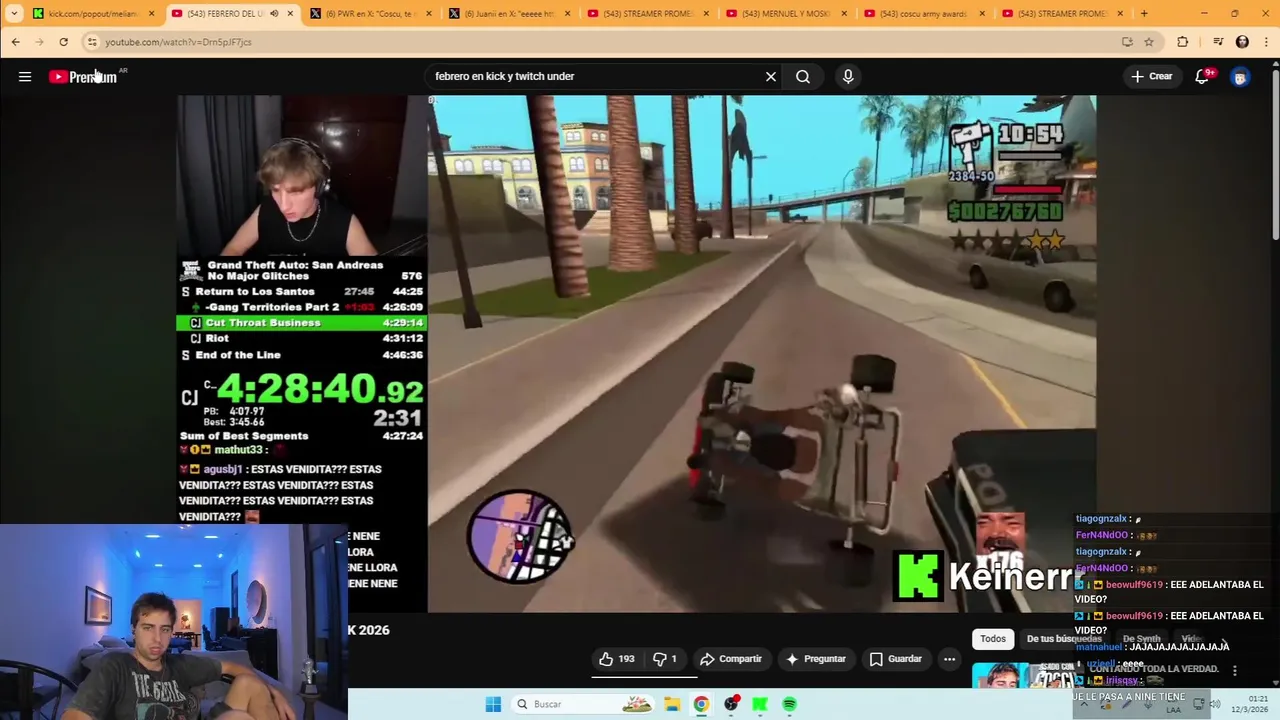Open the YouTube account avatar menu
The image size is (1280, 720).
tap(1240, 77)
